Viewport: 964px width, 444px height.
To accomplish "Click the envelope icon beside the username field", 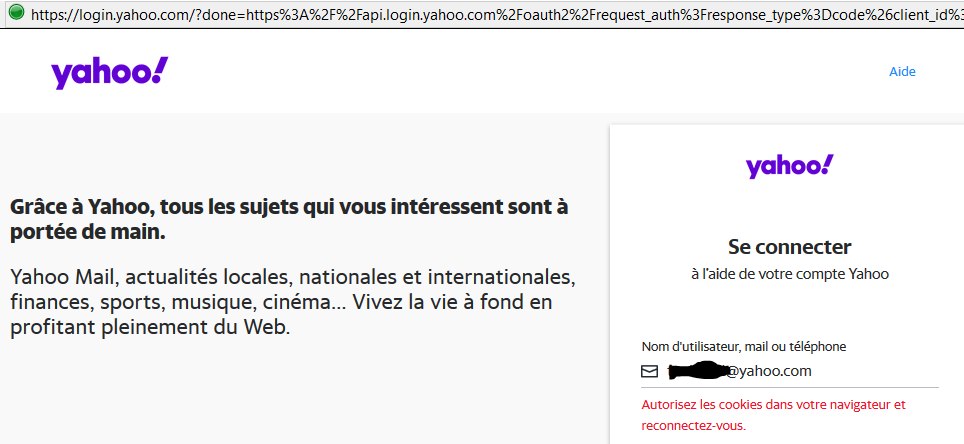I will tap(649, 371).
